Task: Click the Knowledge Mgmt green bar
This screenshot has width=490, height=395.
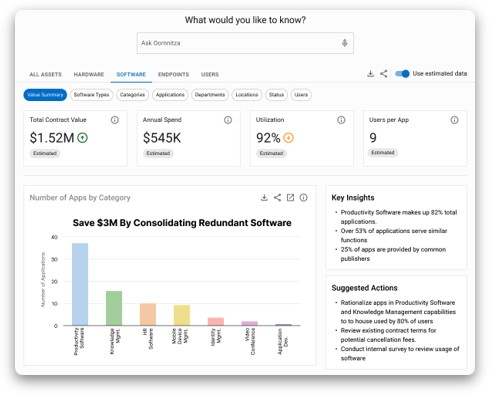Action: click(x=114, y=308)
